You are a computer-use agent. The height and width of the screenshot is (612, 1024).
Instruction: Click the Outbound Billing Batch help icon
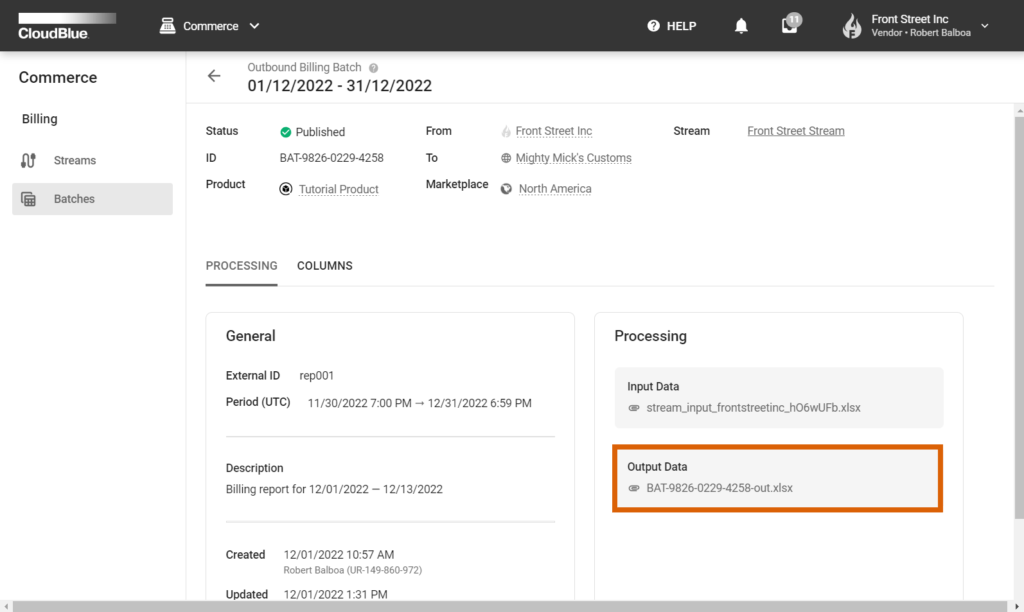pyautogui.click(x=374, y=68)
